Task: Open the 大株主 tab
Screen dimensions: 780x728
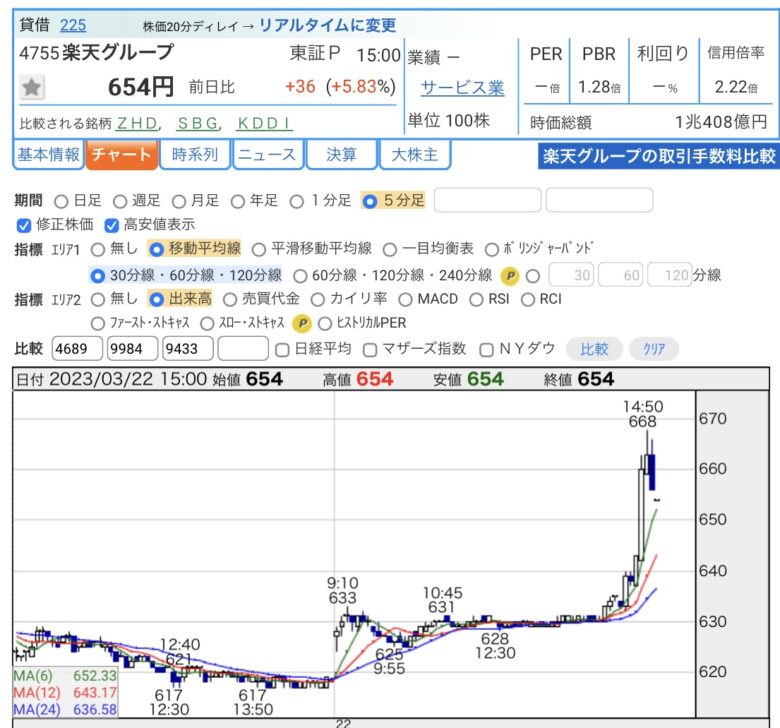Action: (x=415, y=155)
